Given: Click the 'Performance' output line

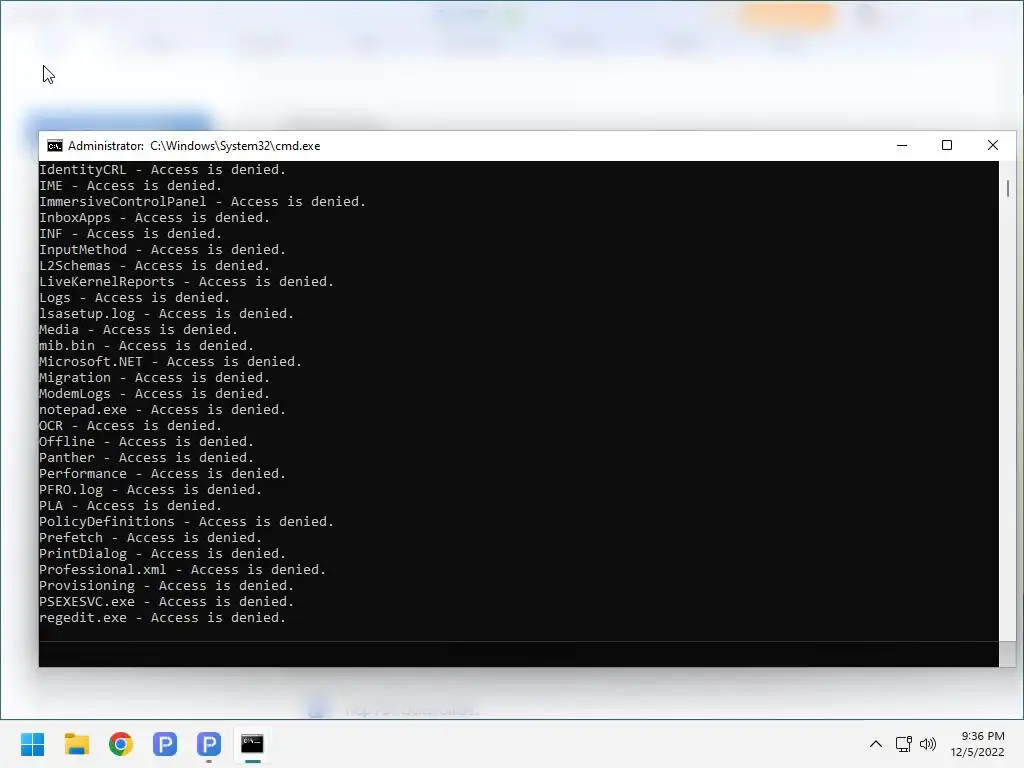Looking at the screenshot, I should [163, 473].
